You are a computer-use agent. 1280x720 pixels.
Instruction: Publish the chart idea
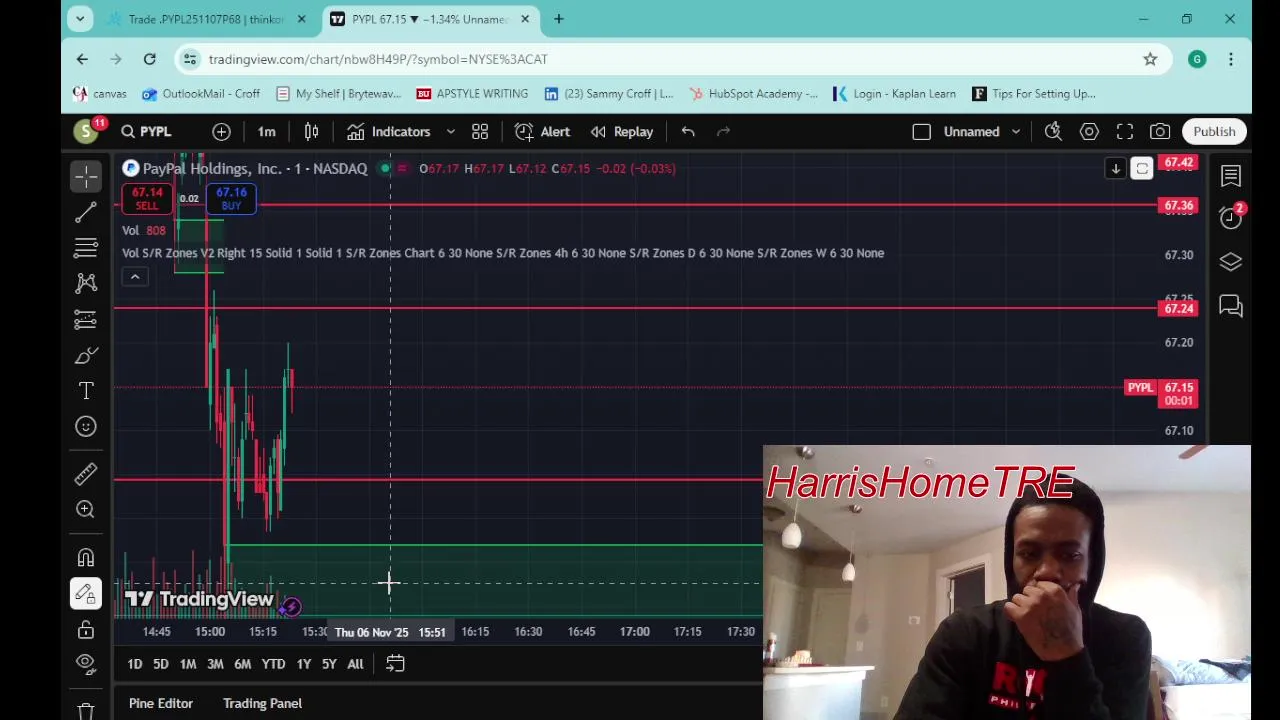[1214, 131]
